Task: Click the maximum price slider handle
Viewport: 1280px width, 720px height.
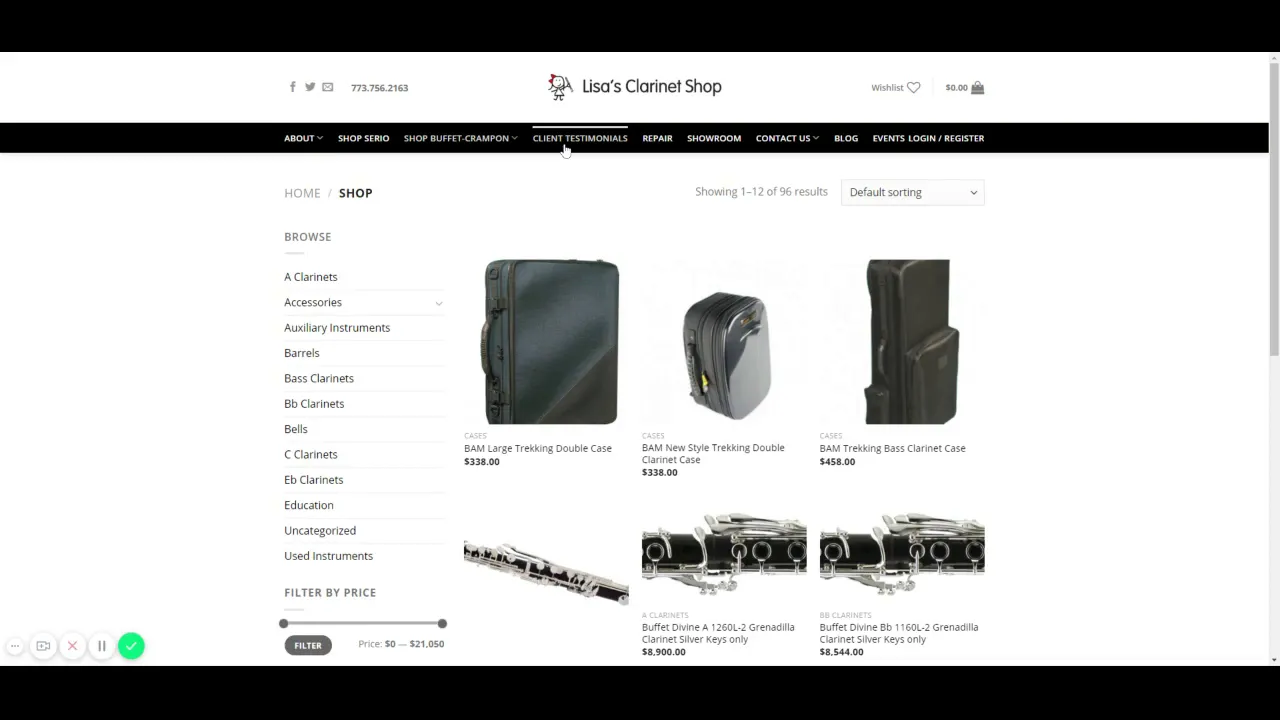Action: coord(442,624)
